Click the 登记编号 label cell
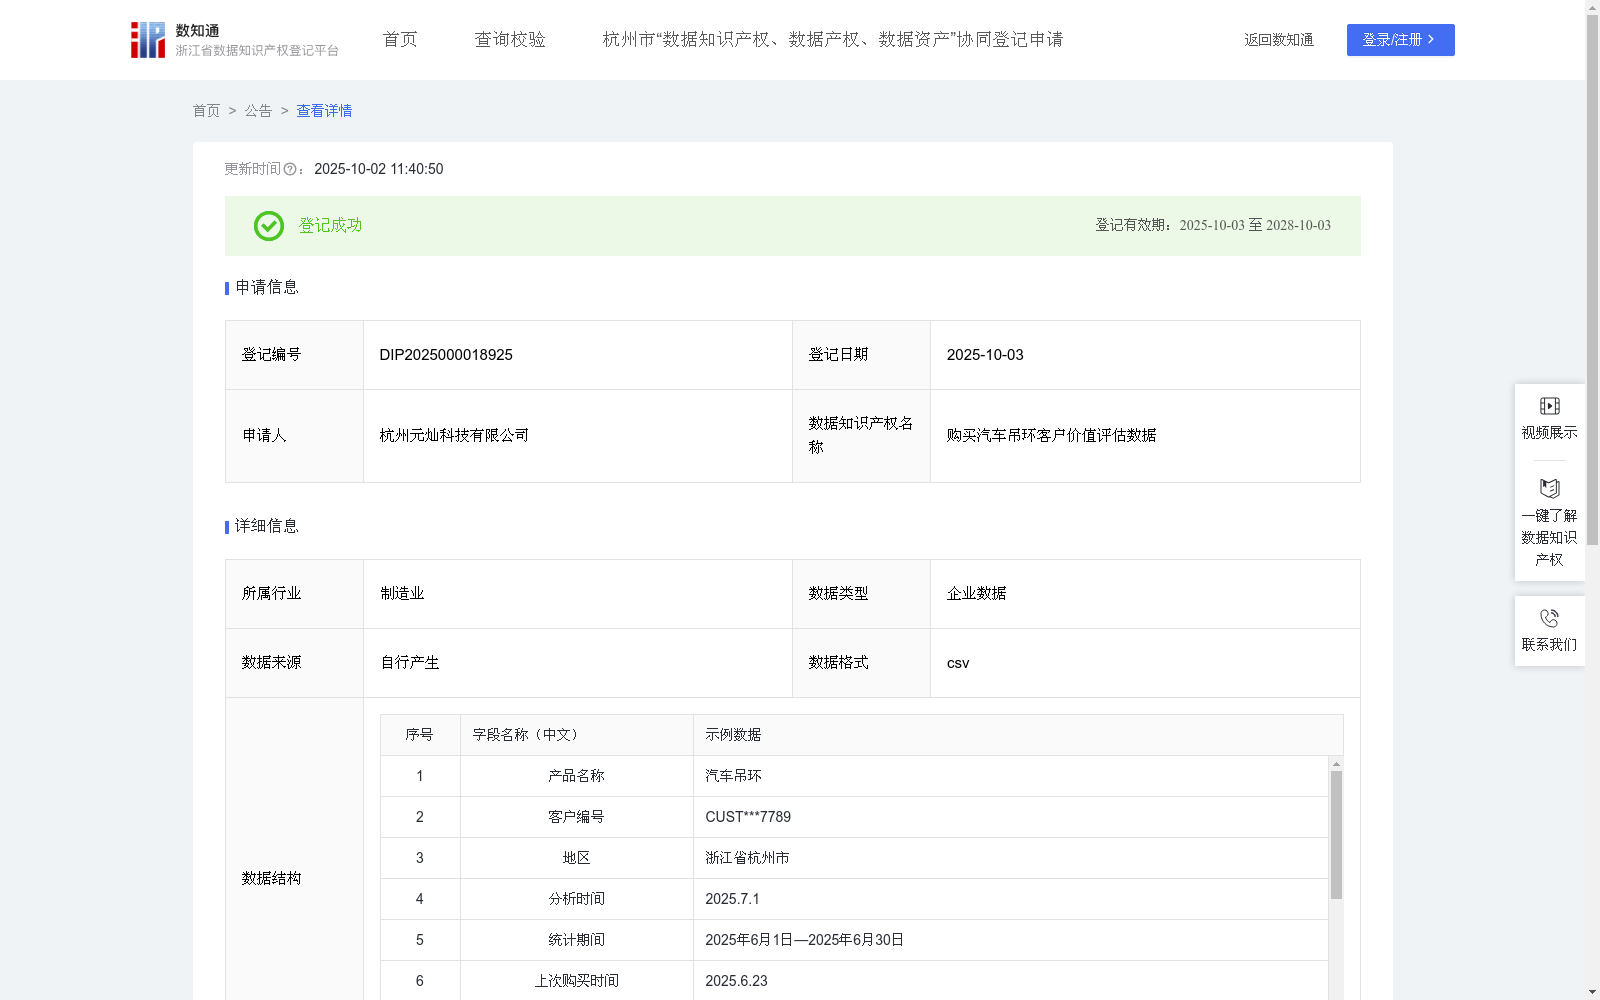The image size is (1600, 1000). click(294, 355)
